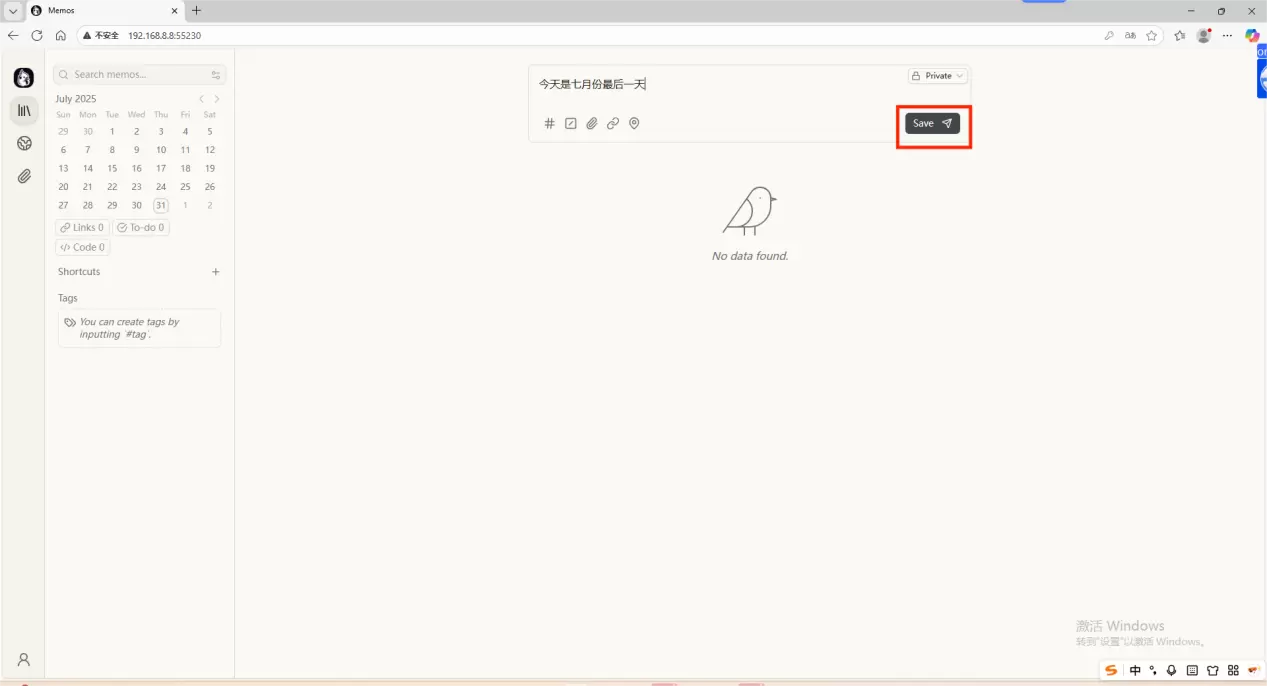The width and height of the screenshot is (1267, 686).
Task: Add a new shortcut with the plus button
Action: point(215,272)
